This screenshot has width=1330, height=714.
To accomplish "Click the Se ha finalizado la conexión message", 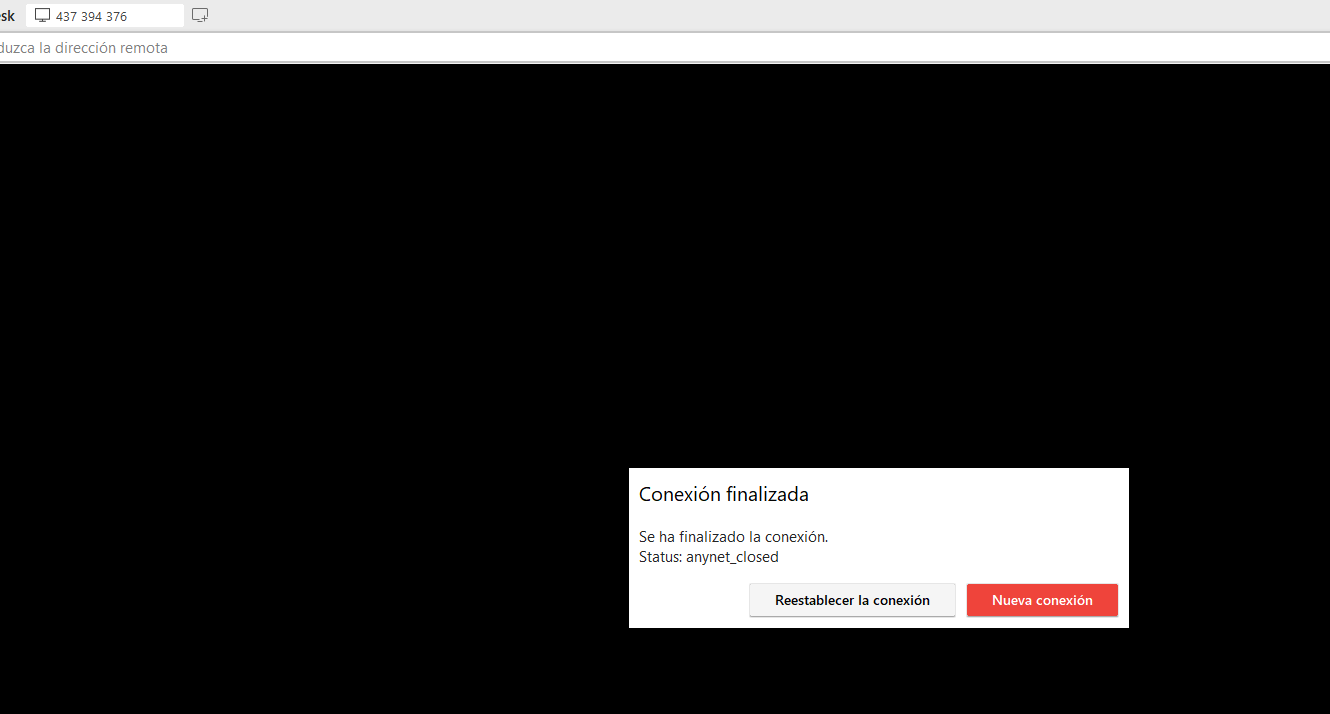I will click(733, 537).
